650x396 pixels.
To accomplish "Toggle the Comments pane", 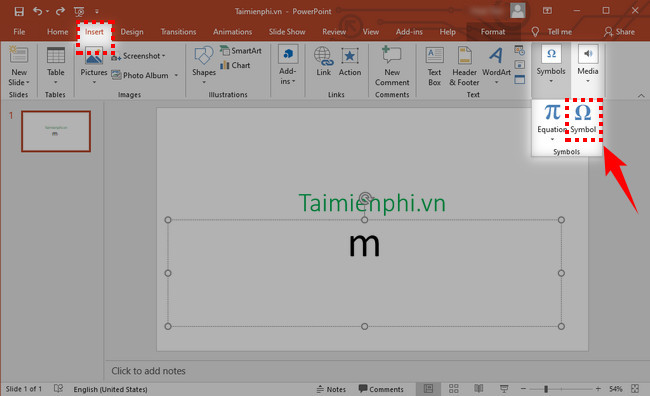I will click(381, 389).
